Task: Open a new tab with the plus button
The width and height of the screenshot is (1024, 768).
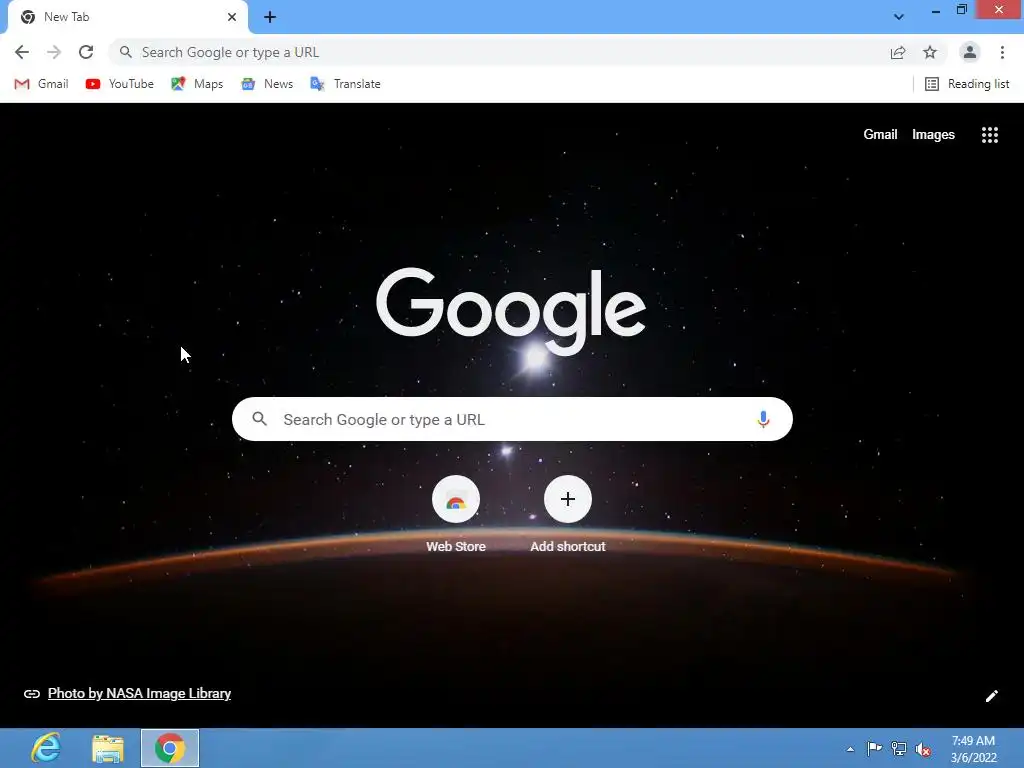Action: click(270, 18)
